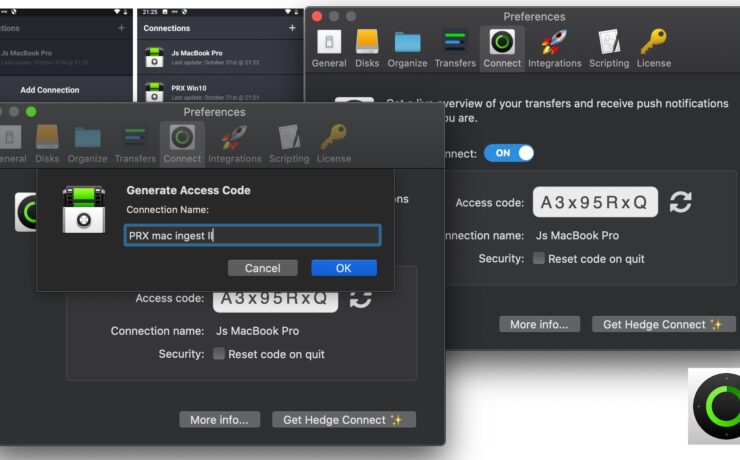This screenshot has width=740, height=460.
Task: Open License key tab in back Preferences window
Action: click(654, 49)
